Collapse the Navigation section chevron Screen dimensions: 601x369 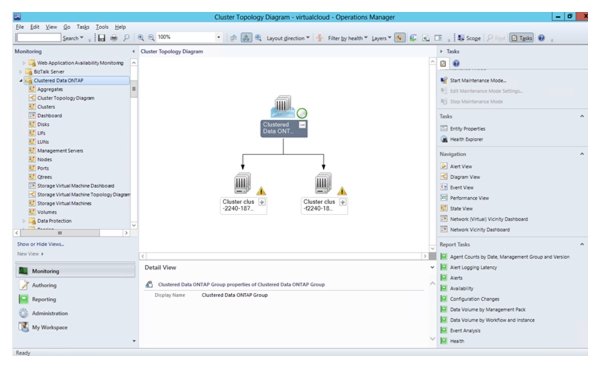click(x=582, y=154)
